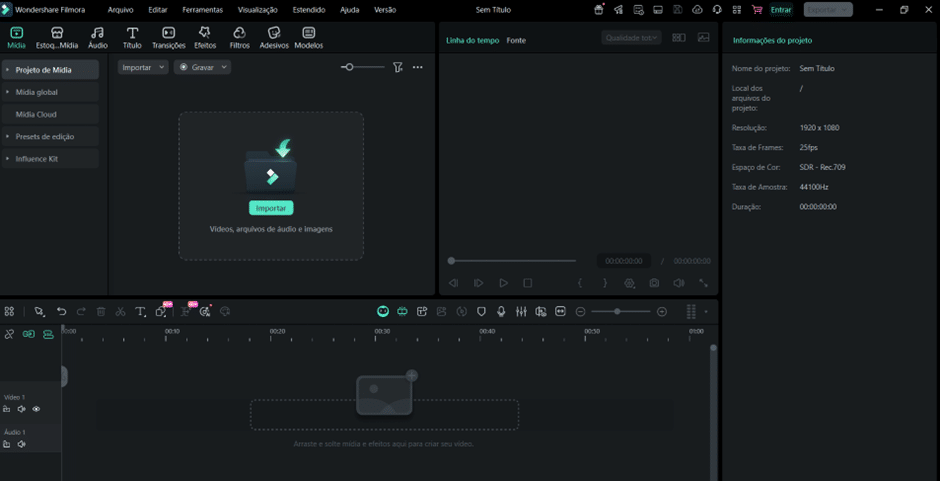Click the shopping cart icon
The width and height of the screenshot is (940, 481).
point(757,9)
